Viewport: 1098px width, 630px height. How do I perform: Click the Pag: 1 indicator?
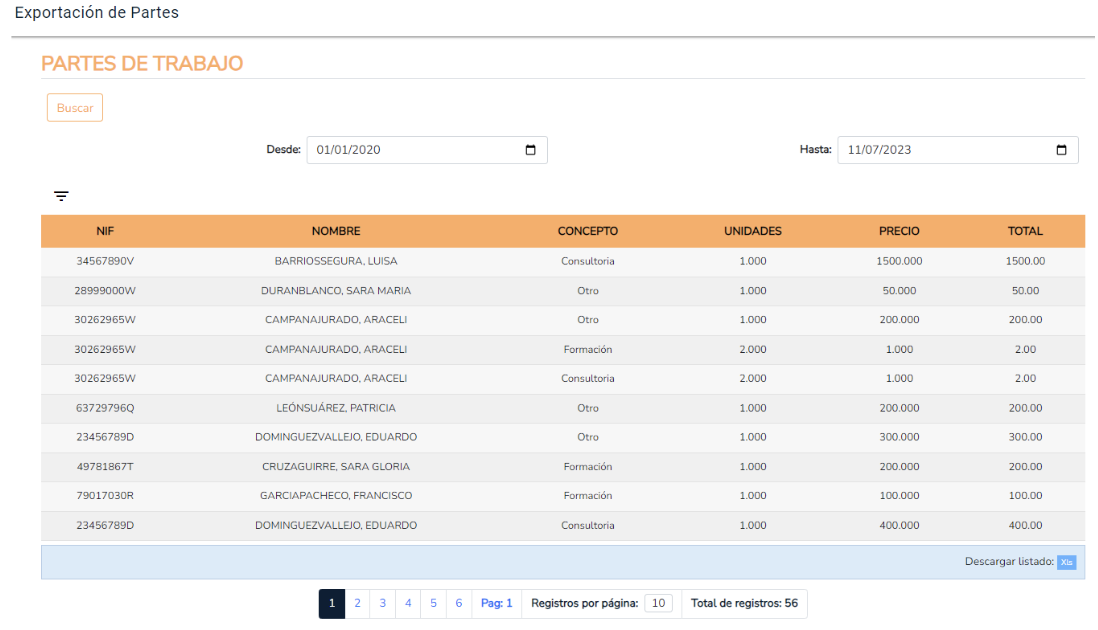pos(496,603)
